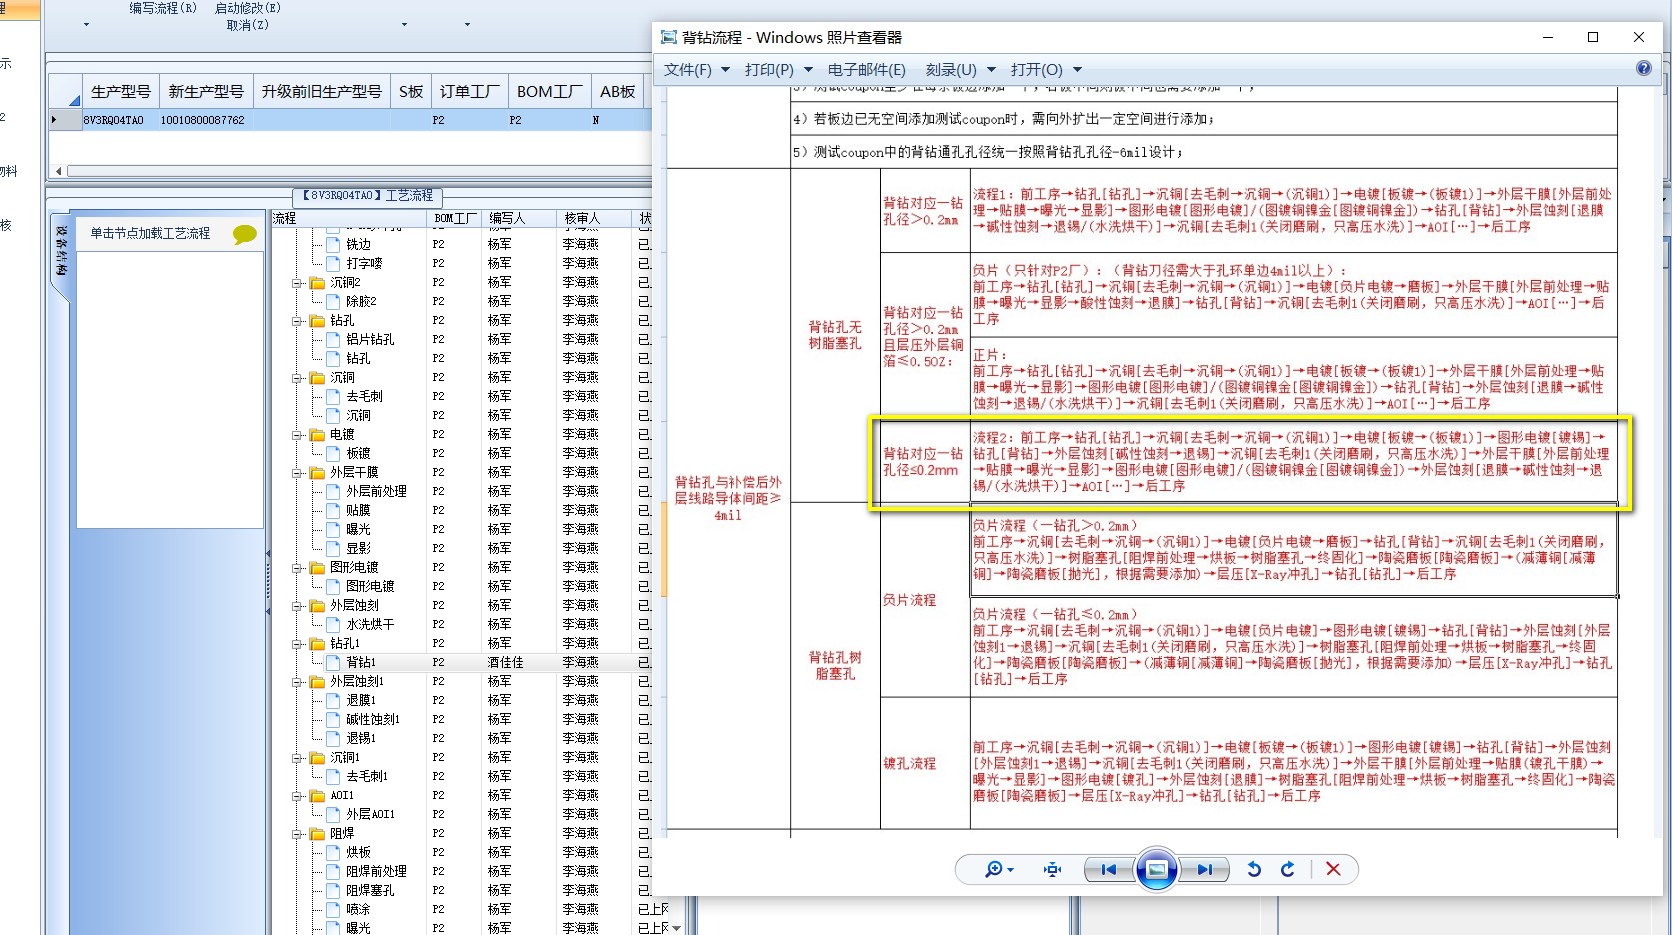Collapse the 沉铜1 tree node

coord(297,758)
